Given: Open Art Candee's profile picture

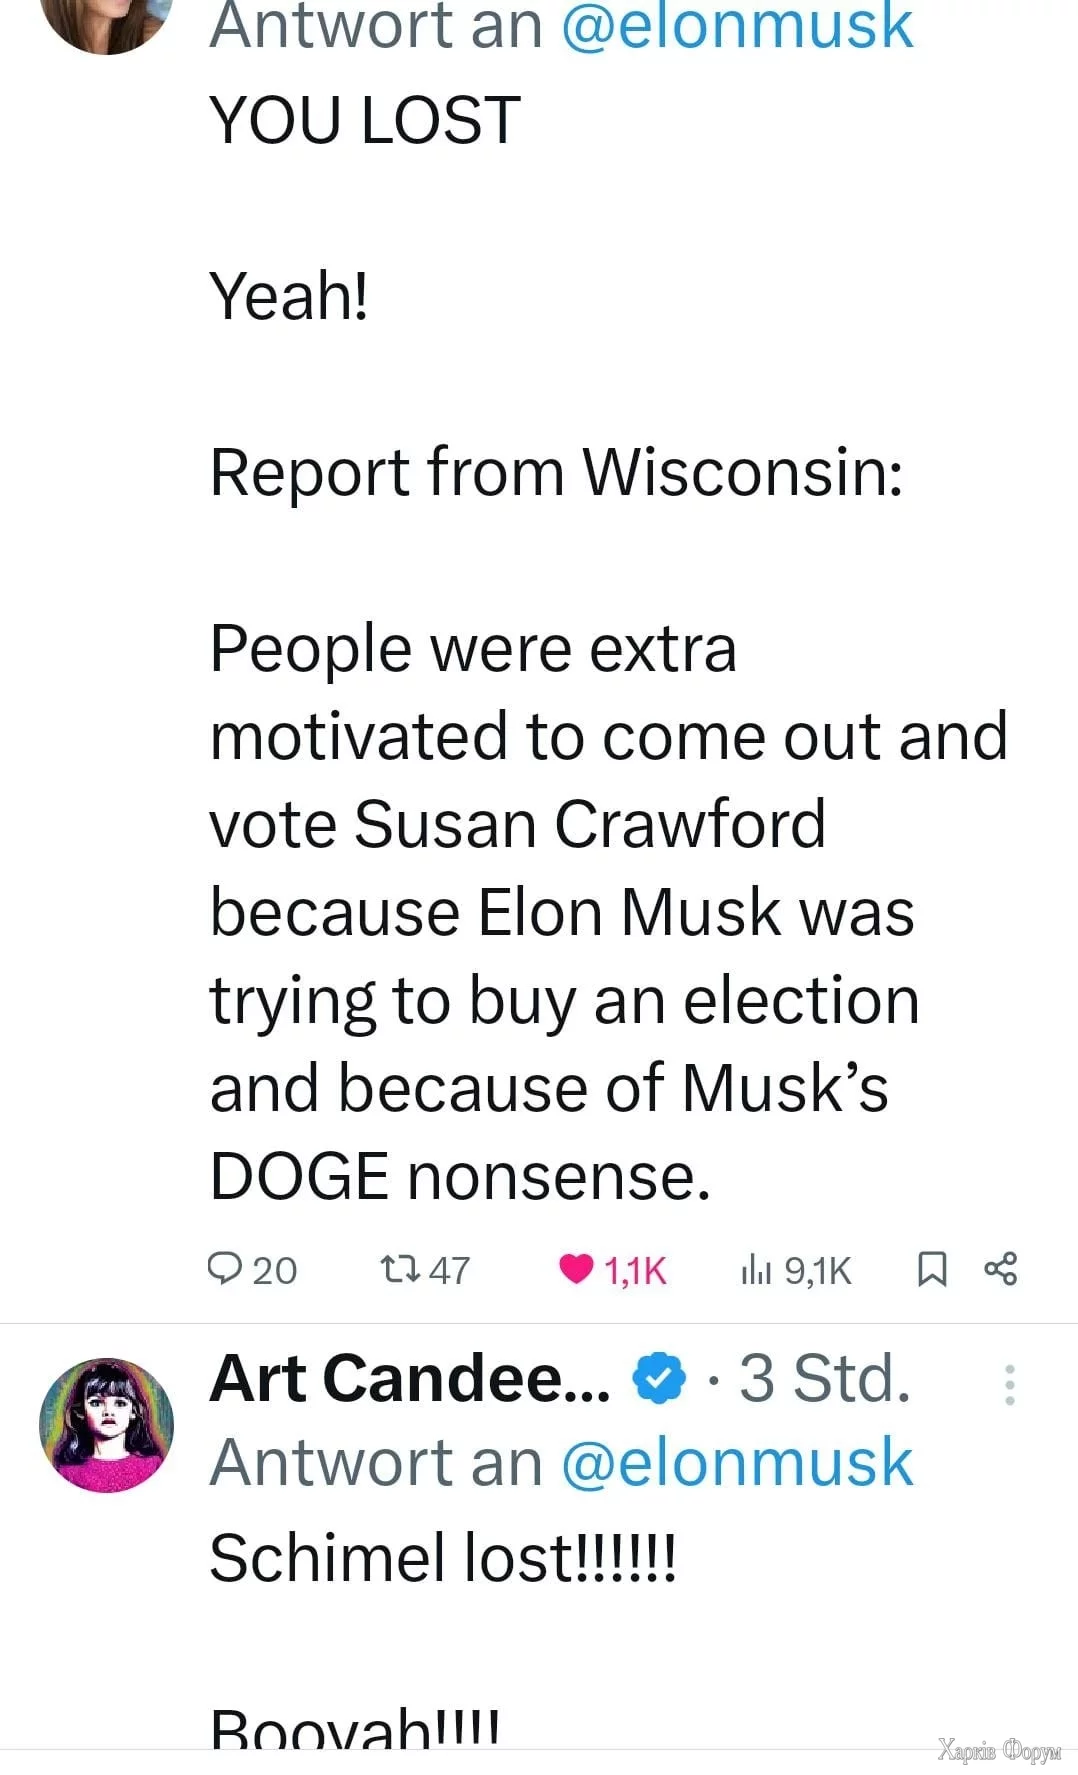Looking at the screenshot, I should pos(106,1425).
